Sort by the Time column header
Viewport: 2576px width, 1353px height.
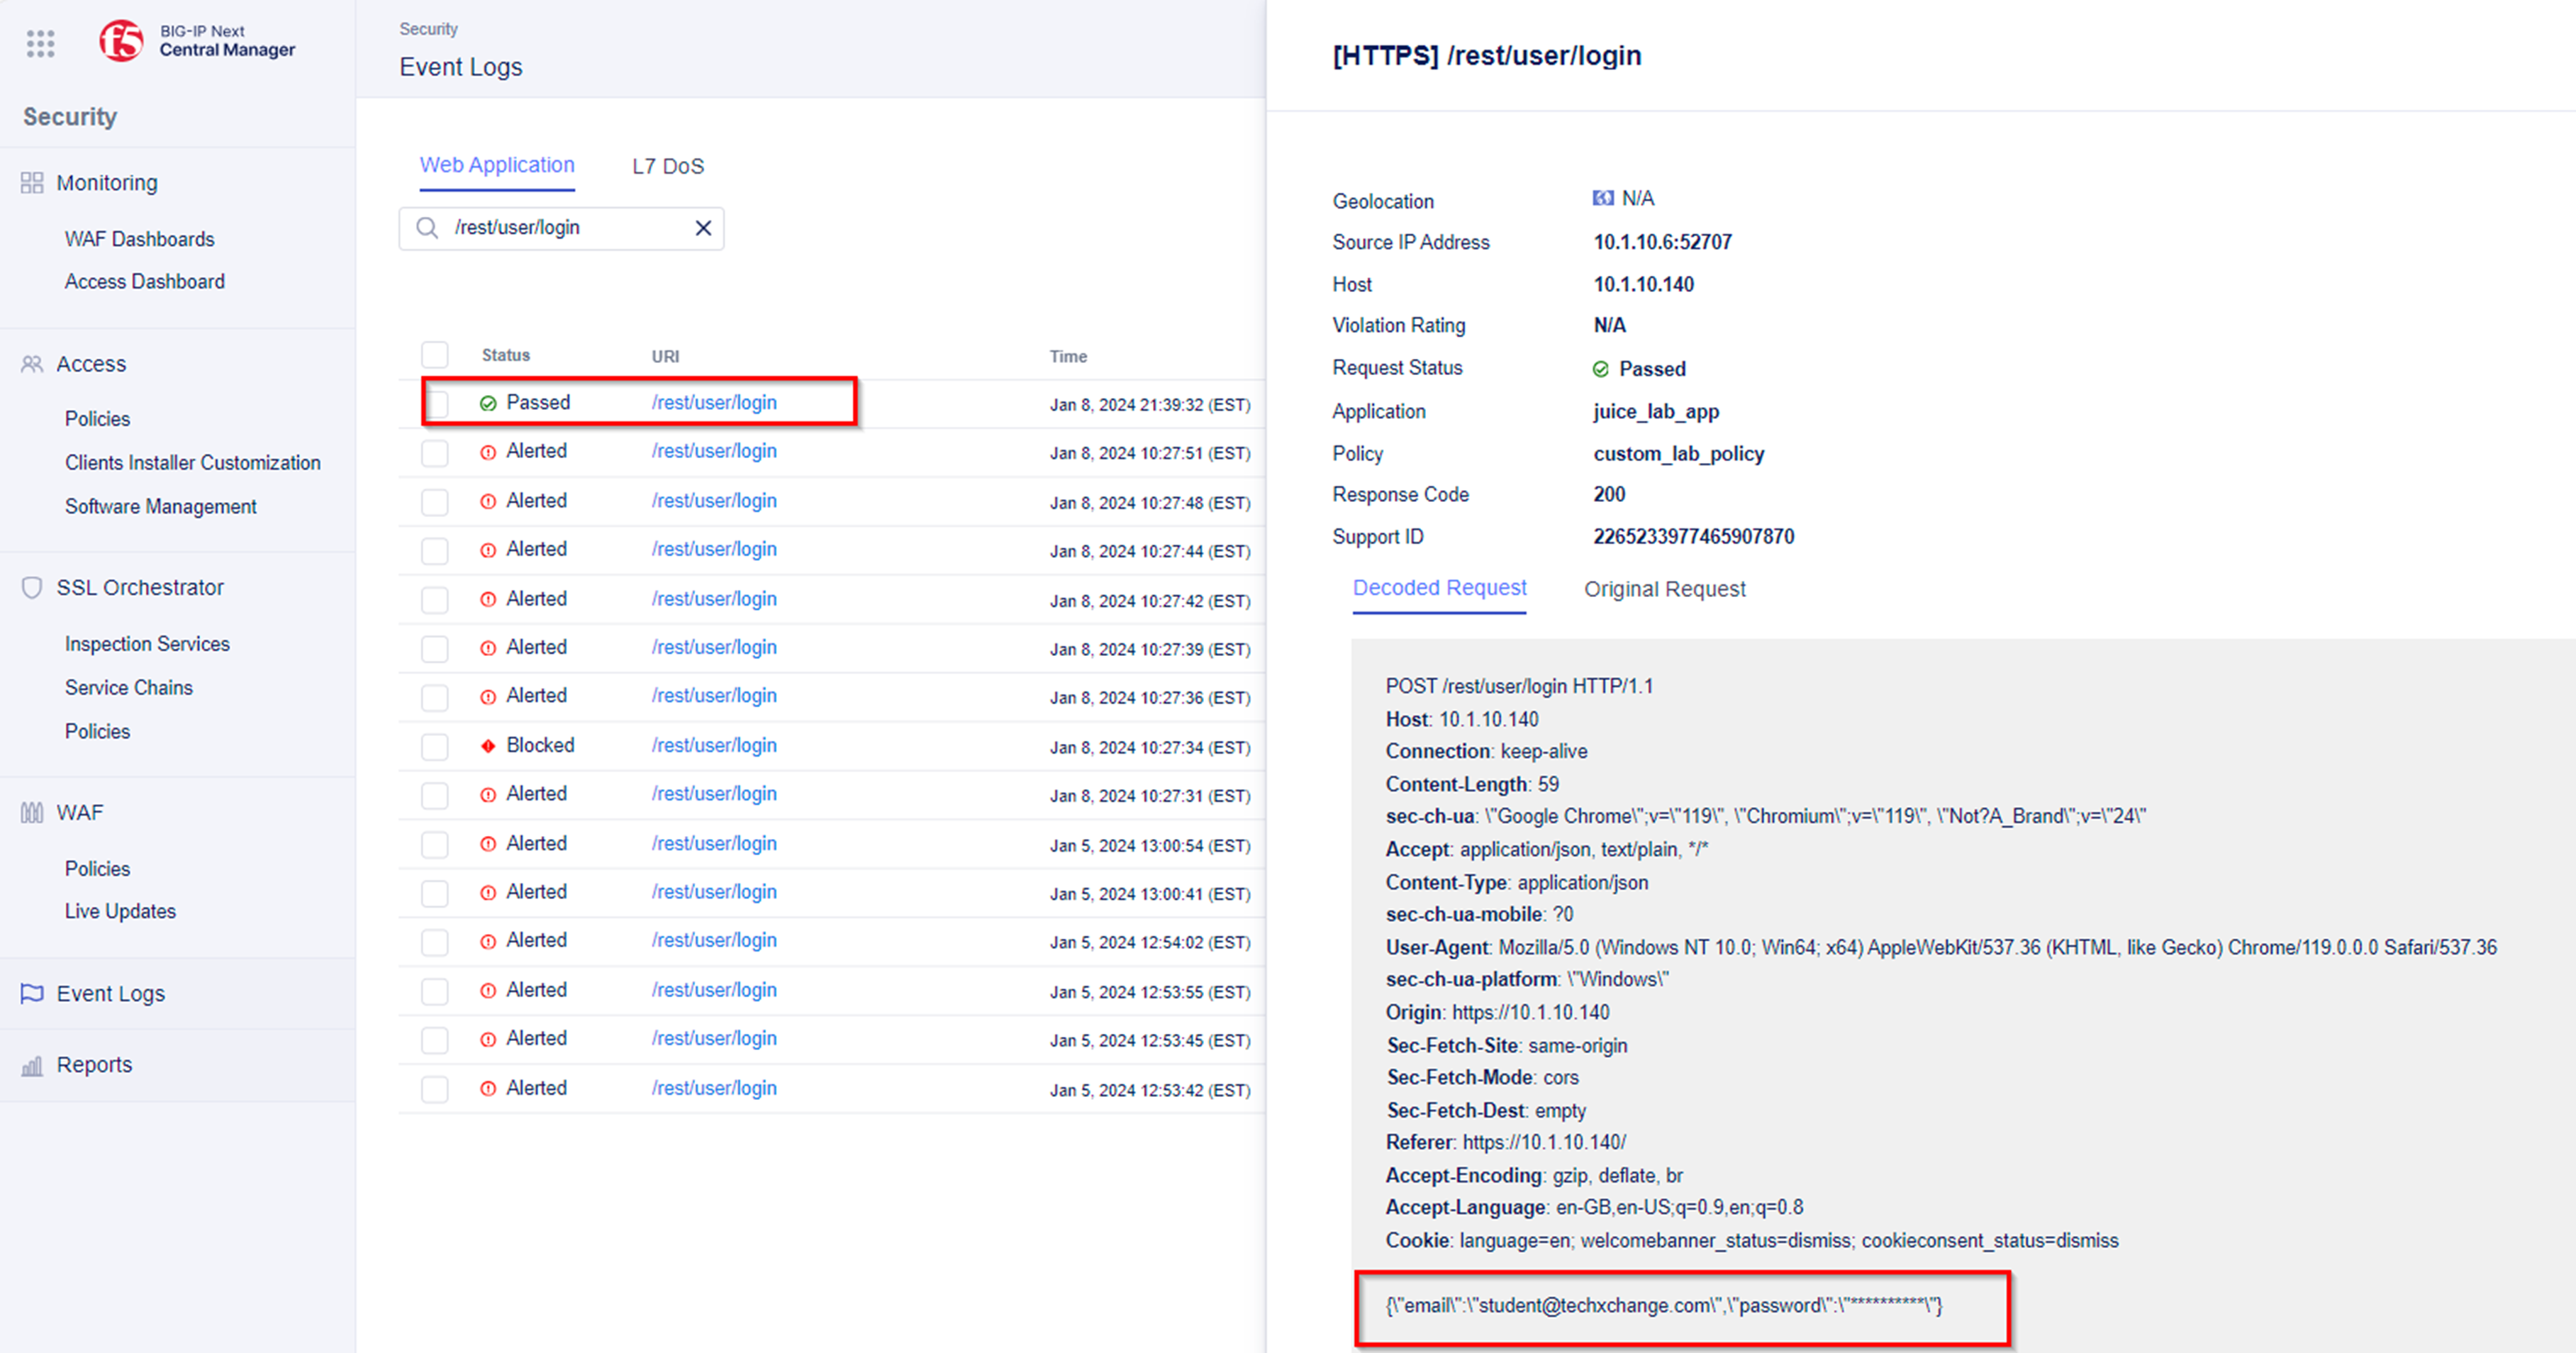[x=1068, y=356]
